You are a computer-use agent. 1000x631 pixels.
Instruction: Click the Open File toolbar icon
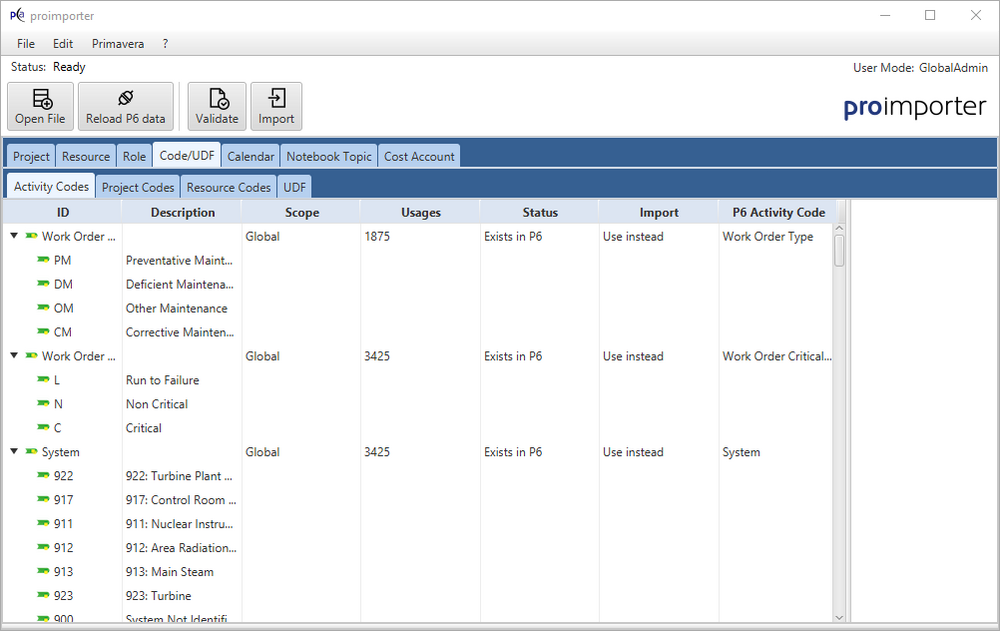[x=40, y=99]
